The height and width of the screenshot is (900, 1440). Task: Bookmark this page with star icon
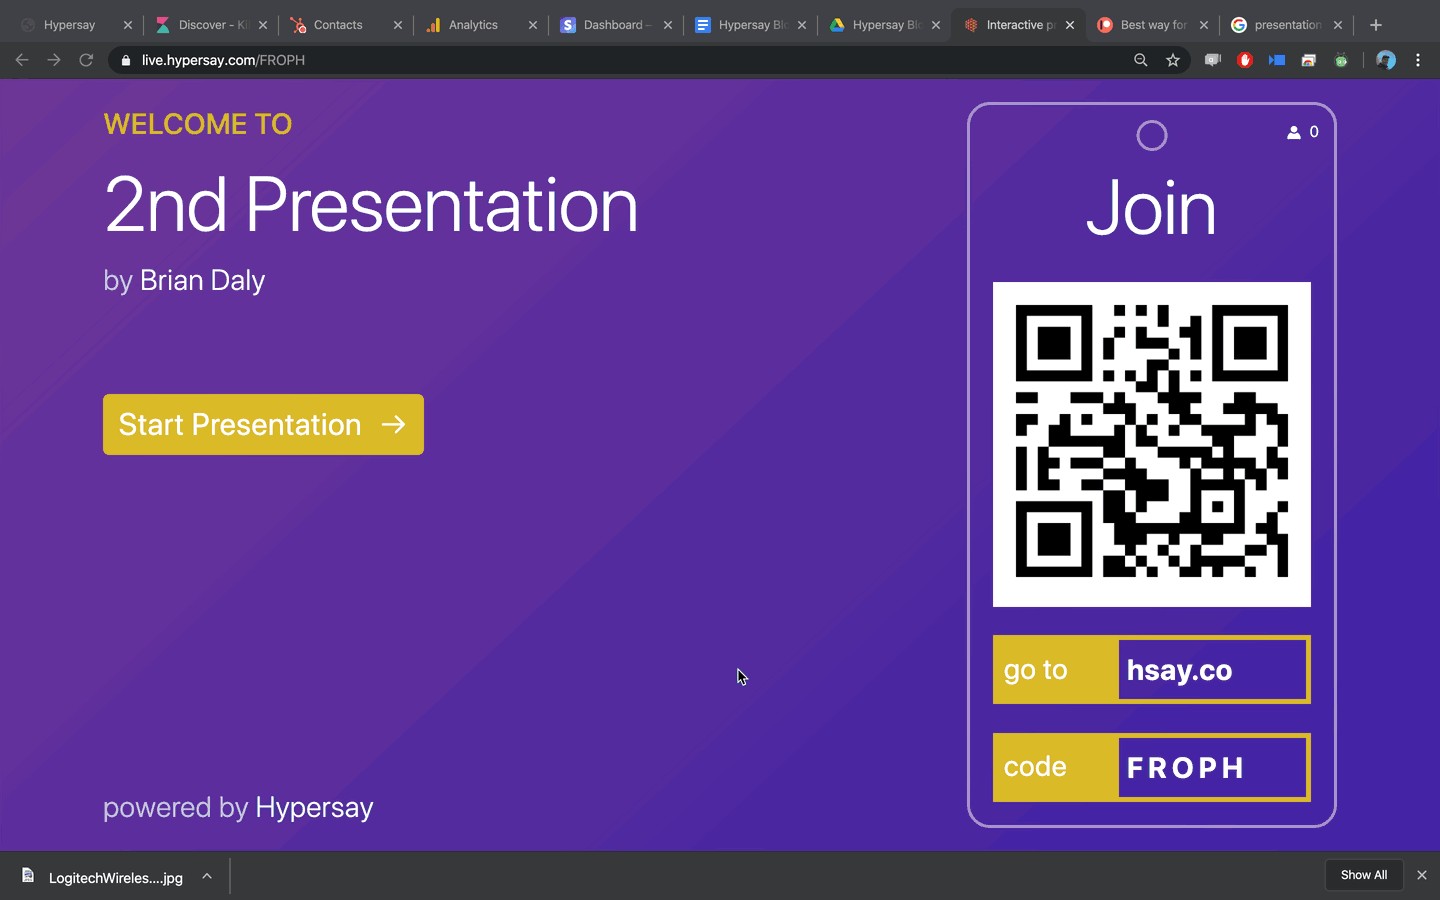1173,60
